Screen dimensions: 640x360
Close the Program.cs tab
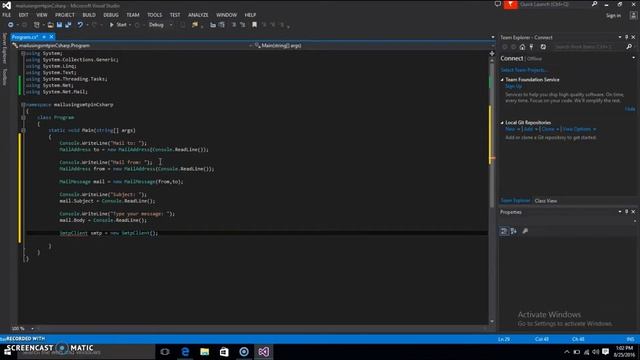click(51, 37)
